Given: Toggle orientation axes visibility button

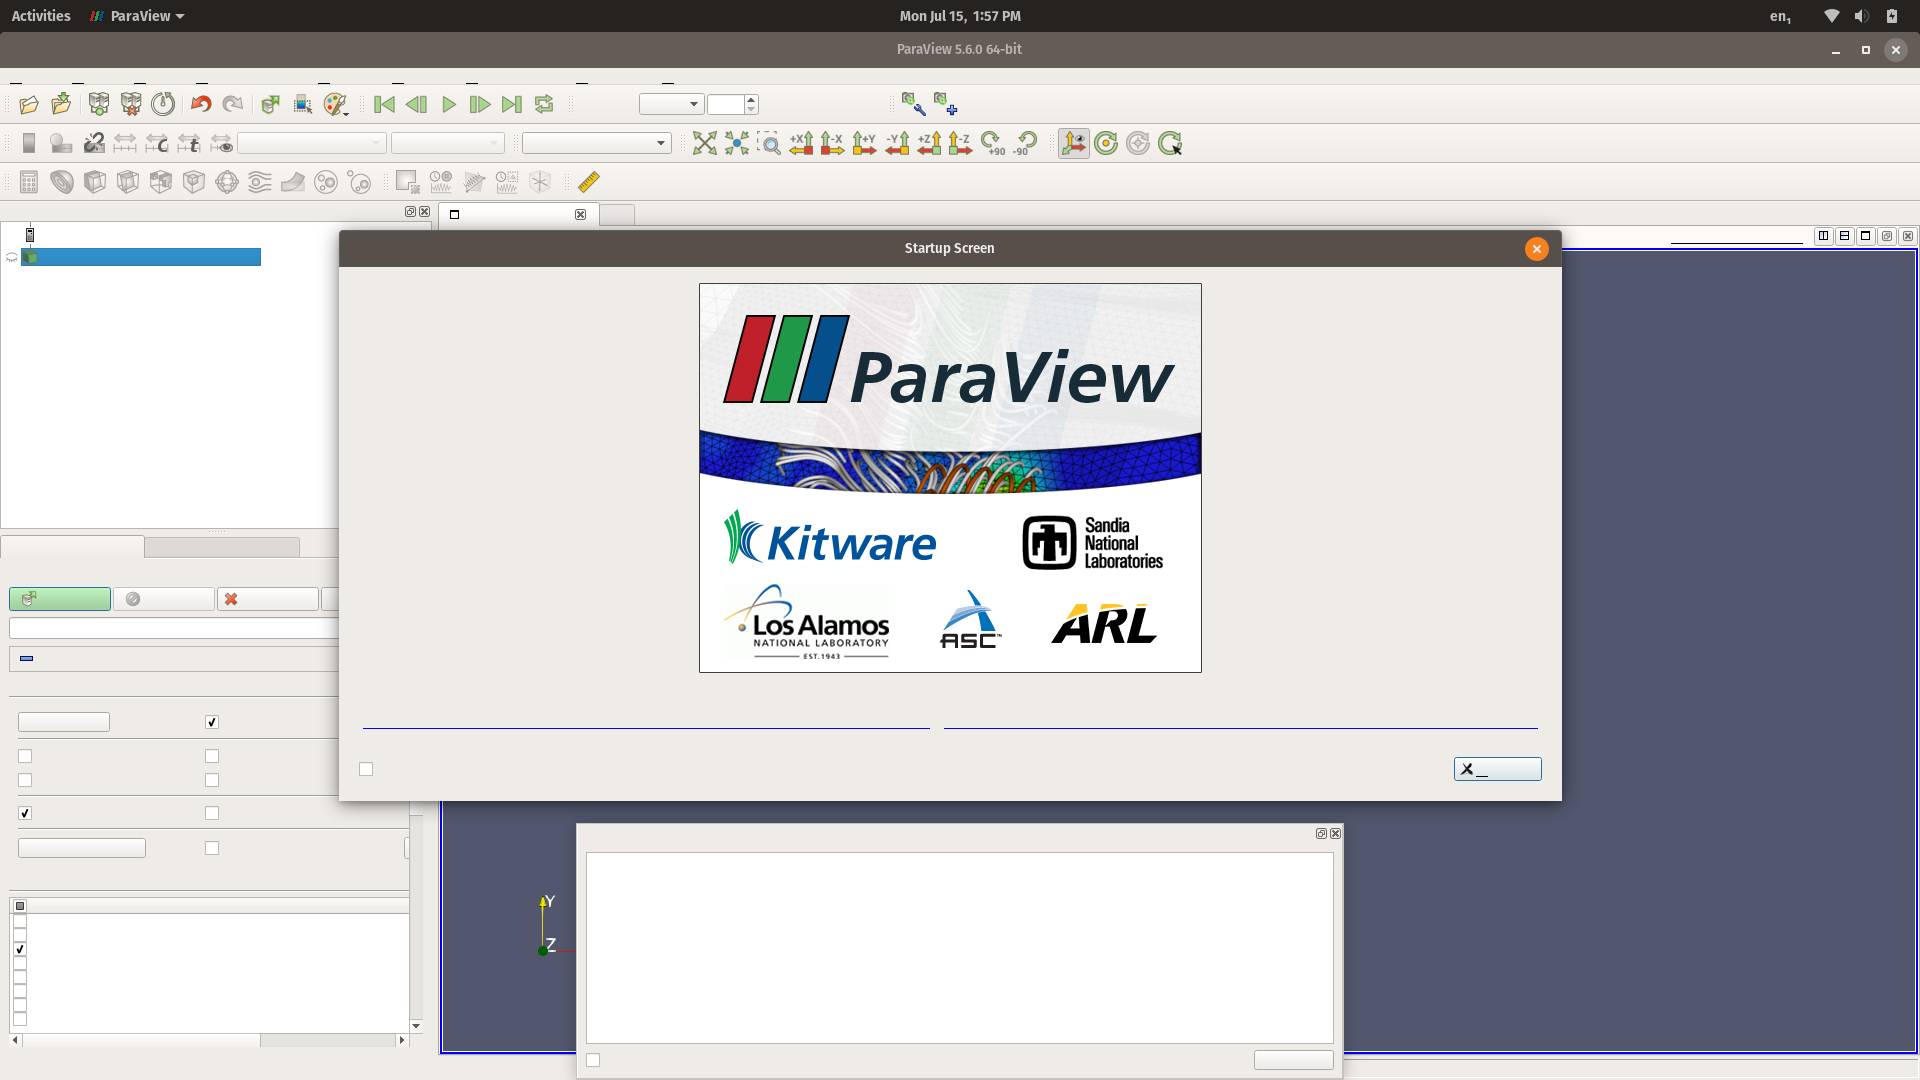Looking at the screenshot, I should pyautogui.click(x=1074, y=143).
